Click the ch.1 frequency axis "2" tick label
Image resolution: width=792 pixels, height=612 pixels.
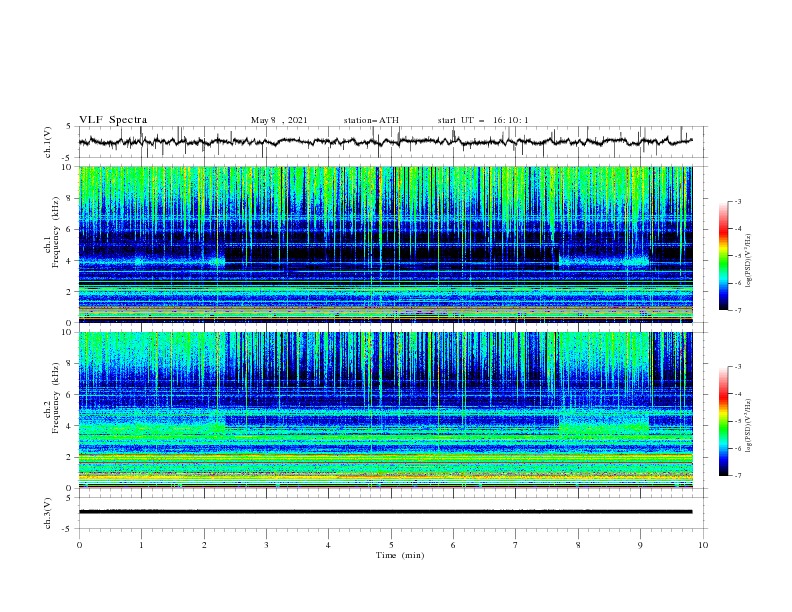coord(69,292)
